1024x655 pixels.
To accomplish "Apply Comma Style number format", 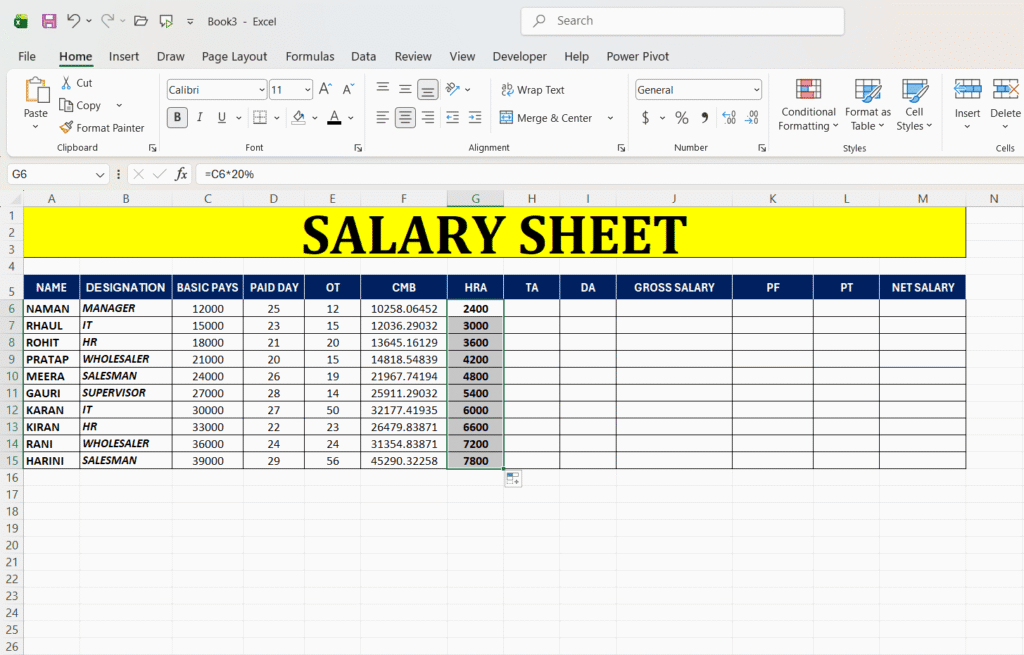I will pos(705,118).
